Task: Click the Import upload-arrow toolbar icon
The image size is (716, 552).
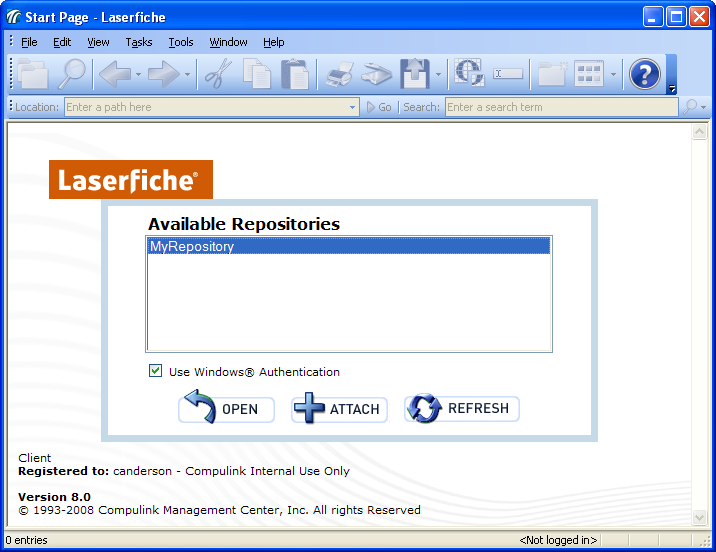Action: click(x=415, y=74)
